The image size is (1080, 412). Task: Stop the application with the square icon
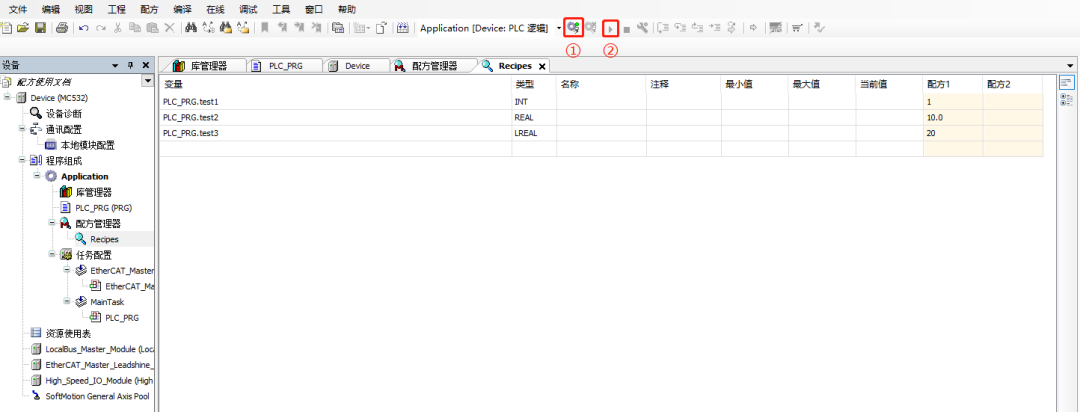pyautogui.click(x=627, y=30)
